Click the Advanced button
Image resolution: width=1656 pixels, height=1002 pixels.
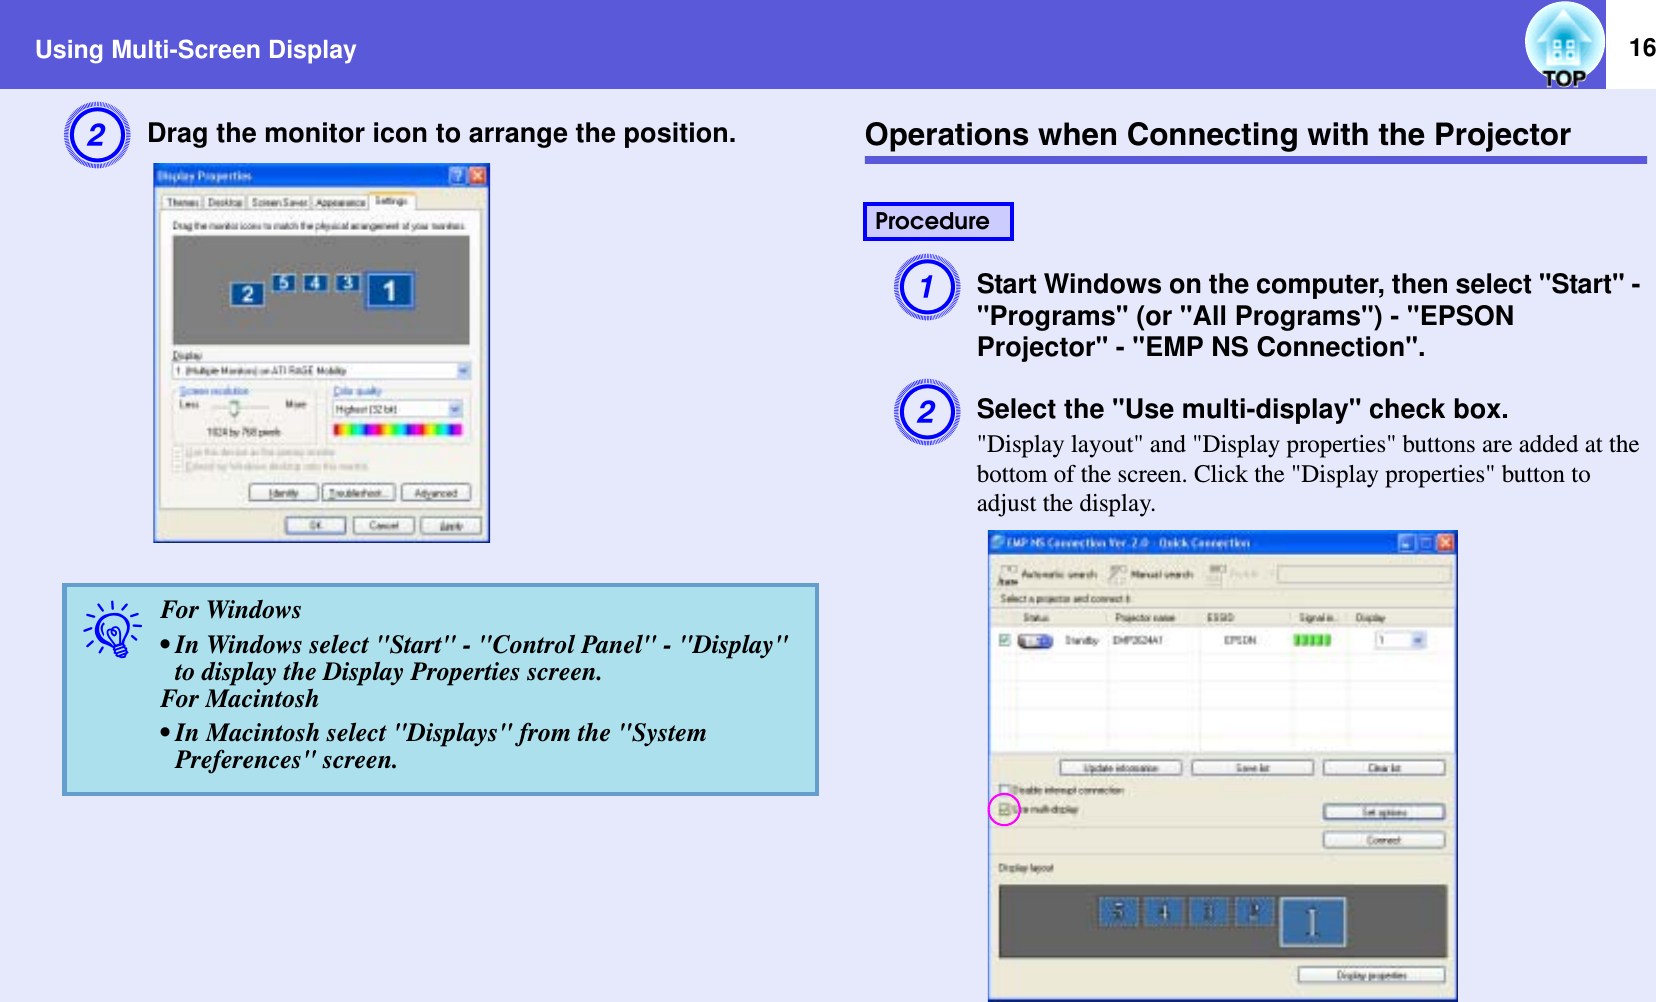point(435,493)
